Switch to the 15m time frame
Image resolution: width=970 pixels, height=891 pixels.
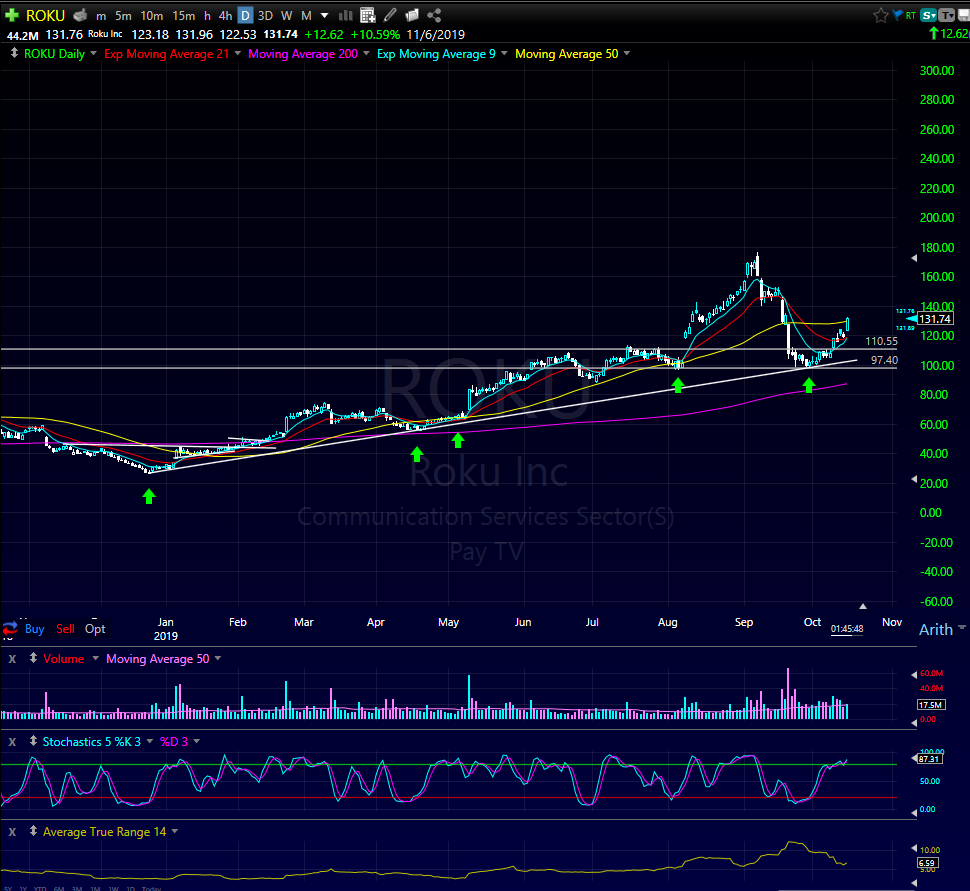point(184,16)
